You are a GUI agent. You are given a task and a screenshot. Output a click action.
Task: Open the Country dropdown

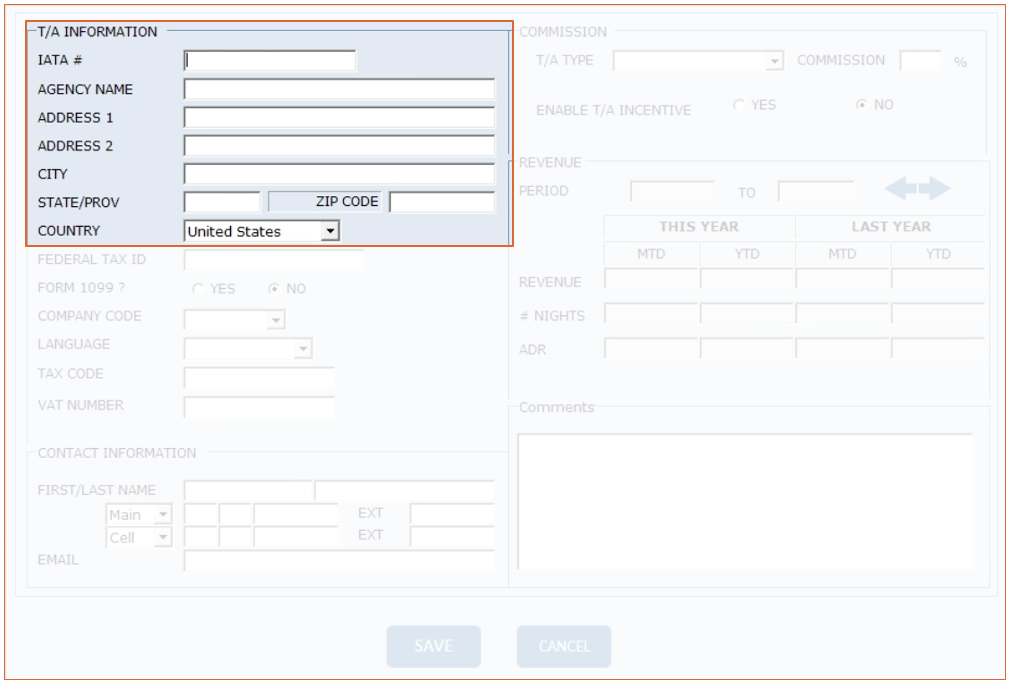[x=329, y=231]
